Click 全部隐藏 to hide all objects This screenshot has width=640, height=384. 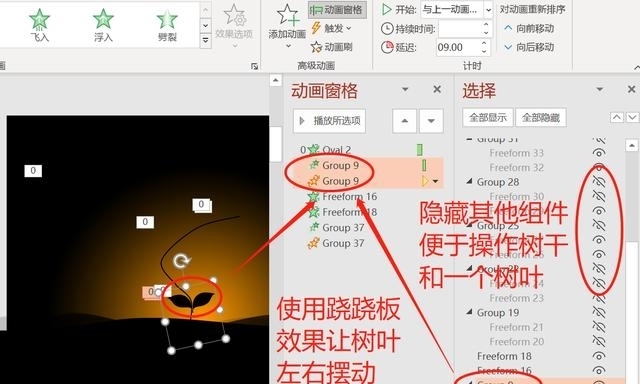[540, 118]
